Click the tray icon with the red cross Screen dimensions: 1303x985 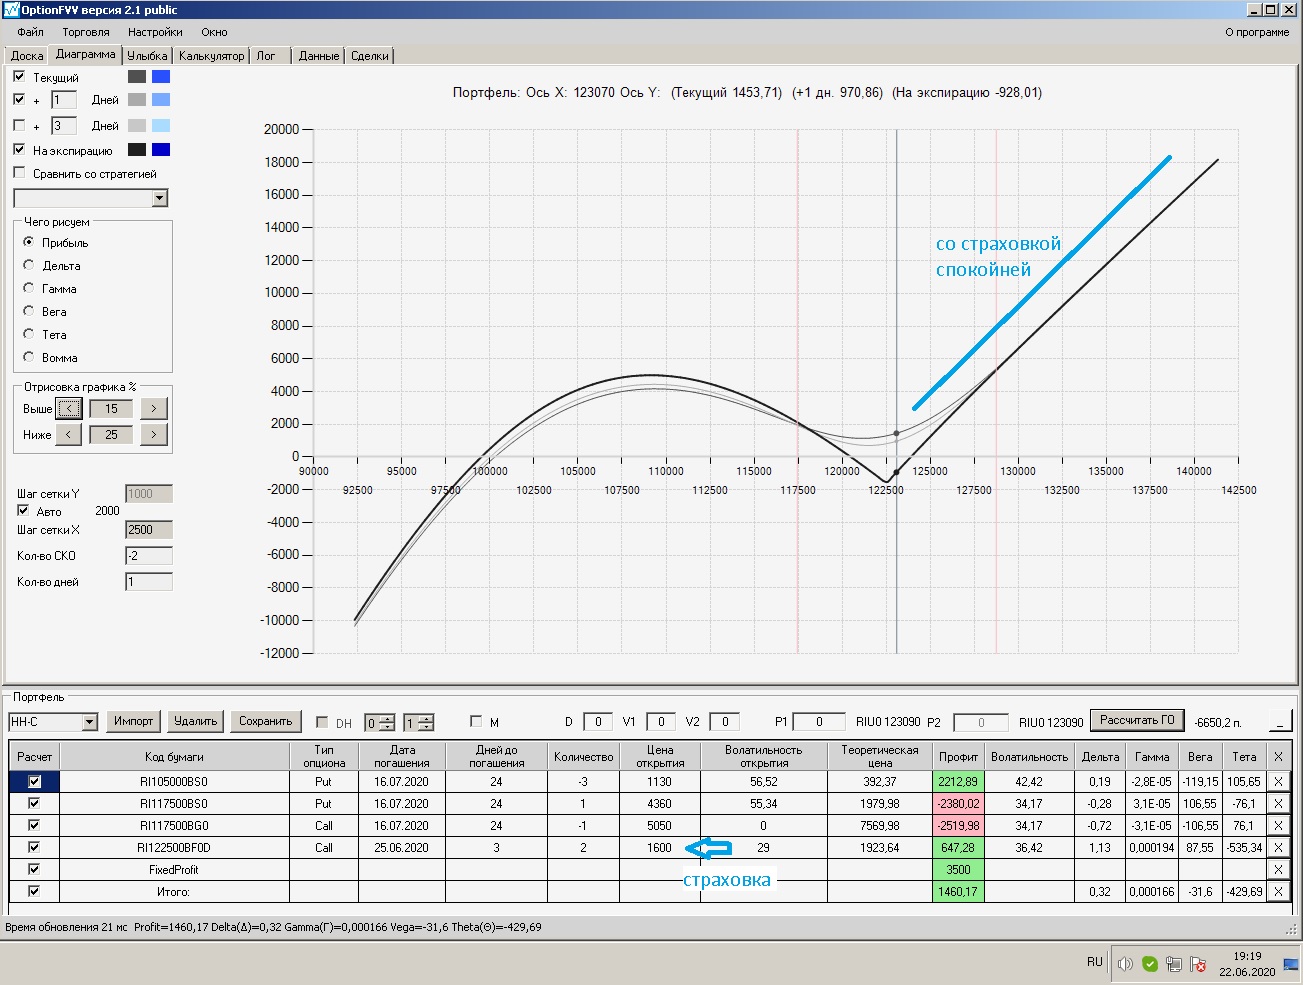(1198, 964)
